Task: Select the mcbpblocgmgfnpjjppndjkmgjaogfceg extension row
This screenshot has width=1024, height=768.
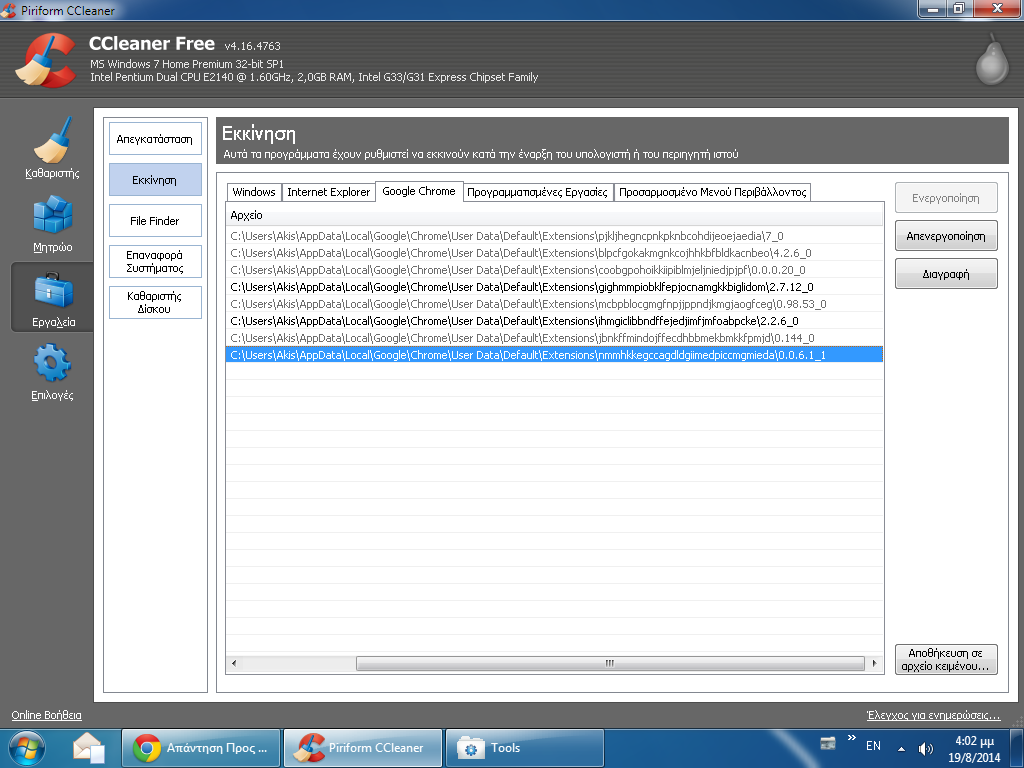Action: pos(554,304)
